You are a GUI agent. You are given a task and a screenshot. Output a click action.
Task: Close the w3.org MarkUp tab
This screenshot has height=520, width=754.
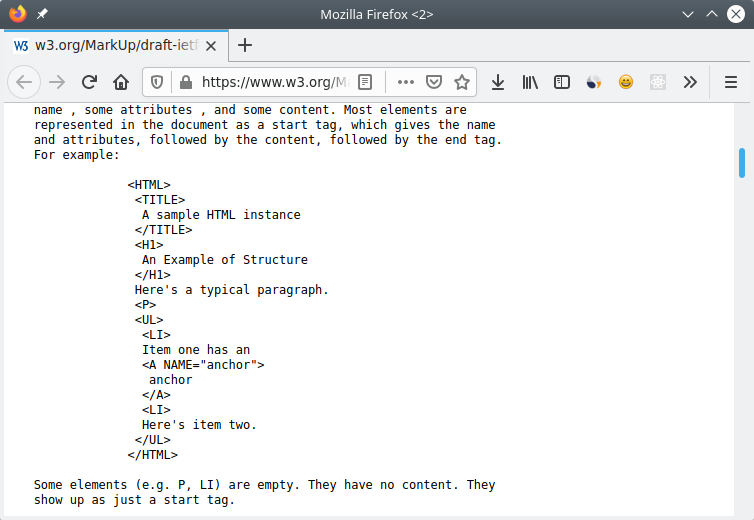point(211,46)
